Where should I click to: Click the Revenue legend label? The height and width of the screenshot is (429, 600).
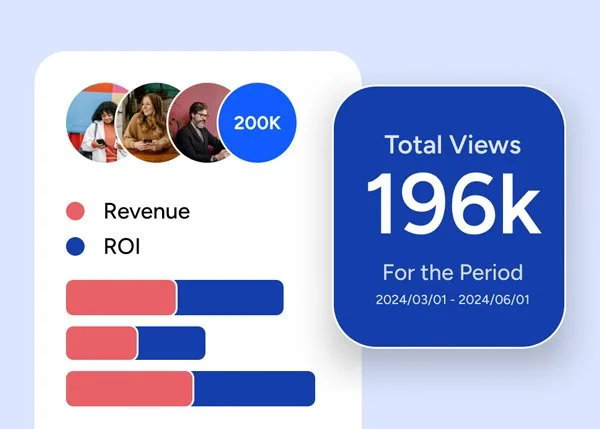[147, 211]
